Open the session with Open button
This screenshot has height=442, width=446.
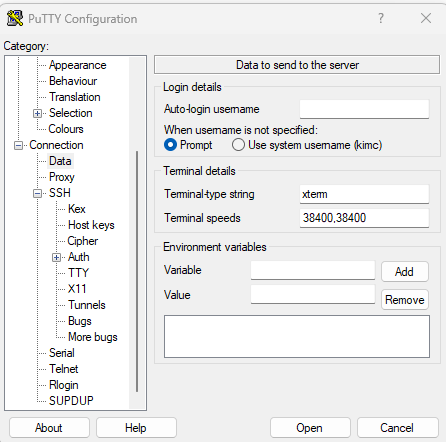(x=310, y=428)
